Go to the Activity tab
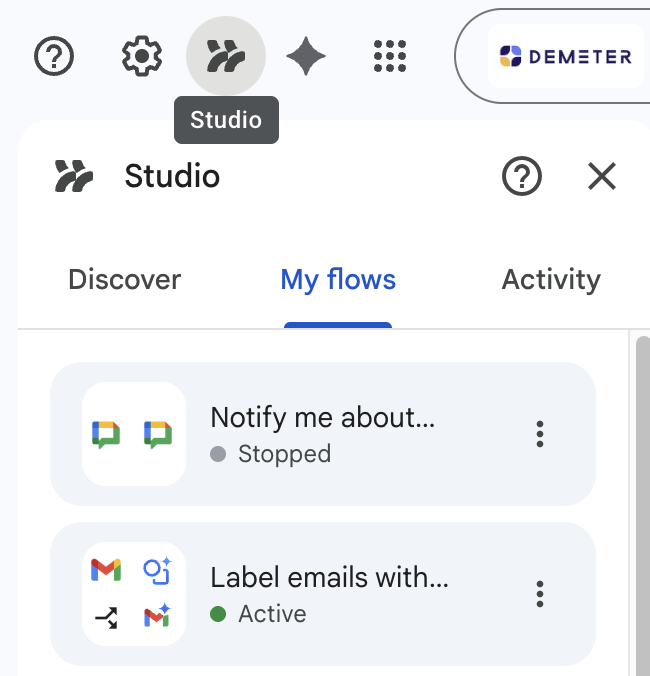Viewport: 650px width, 676px height. (x=551, y=280)
